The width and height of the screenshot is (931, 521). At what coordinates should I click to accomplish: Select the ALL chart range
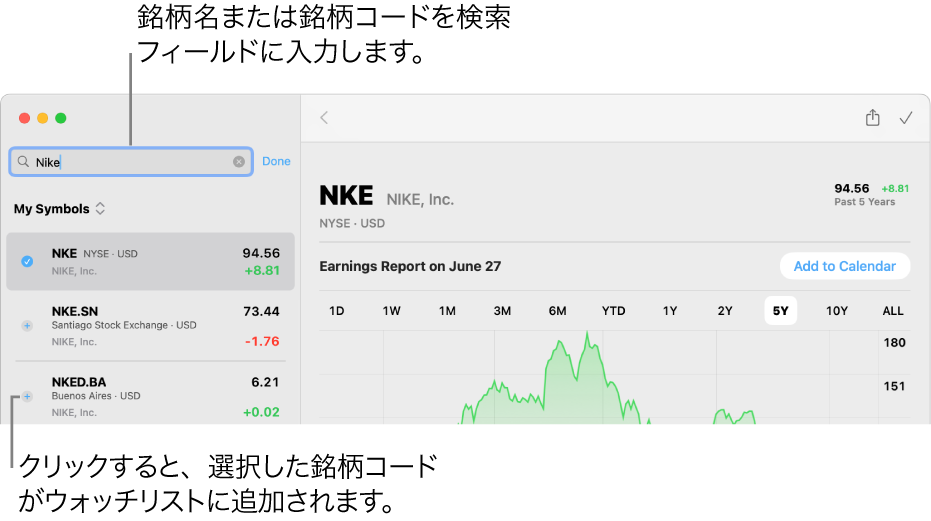tap(892, 311)
